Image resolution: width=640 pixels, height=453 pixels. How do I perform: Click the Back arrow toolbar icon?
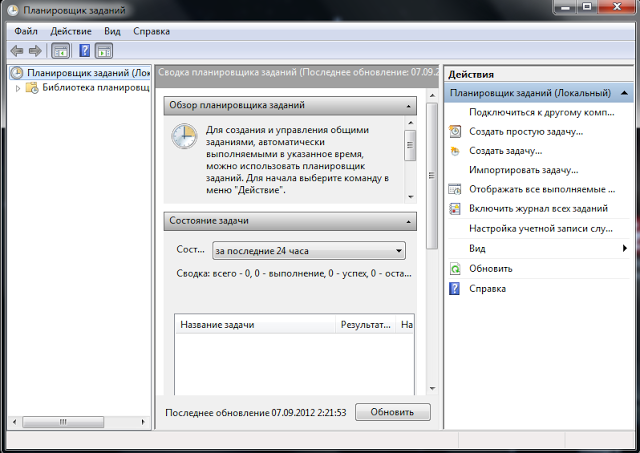pyautogui.click(x=17, y=51)
